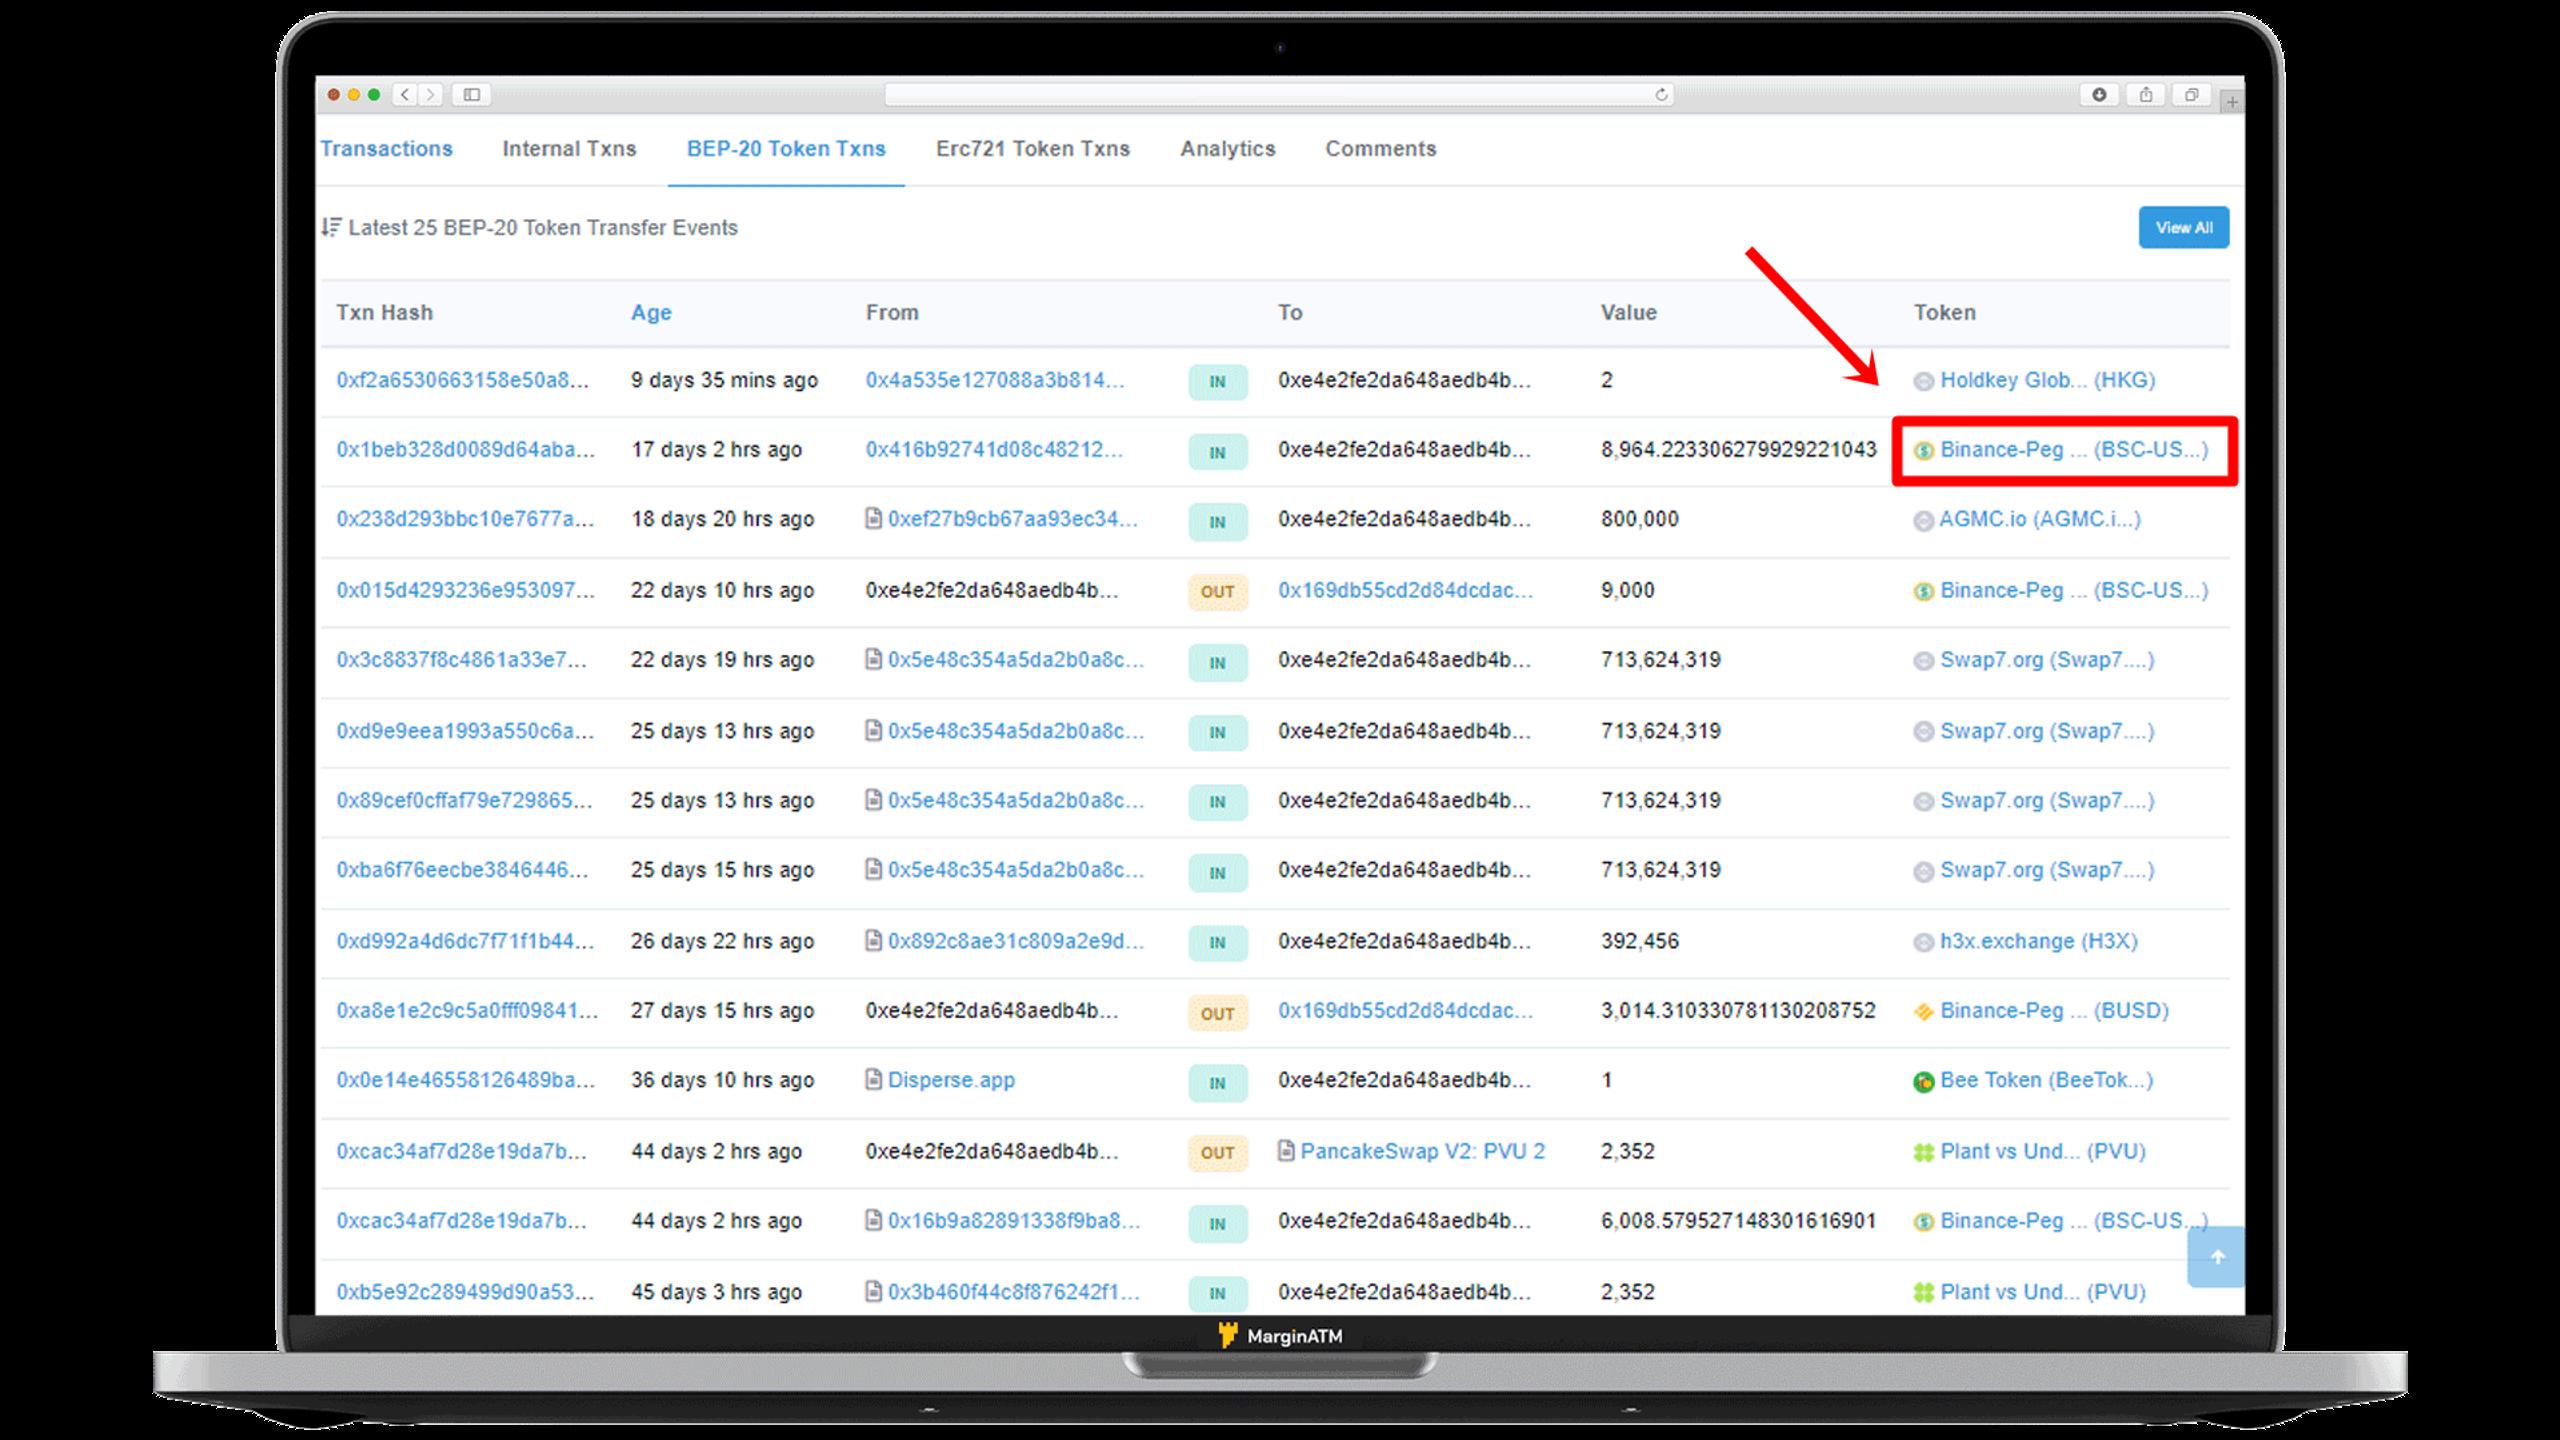Click the AGMC.io token icon

point(1923,521)
